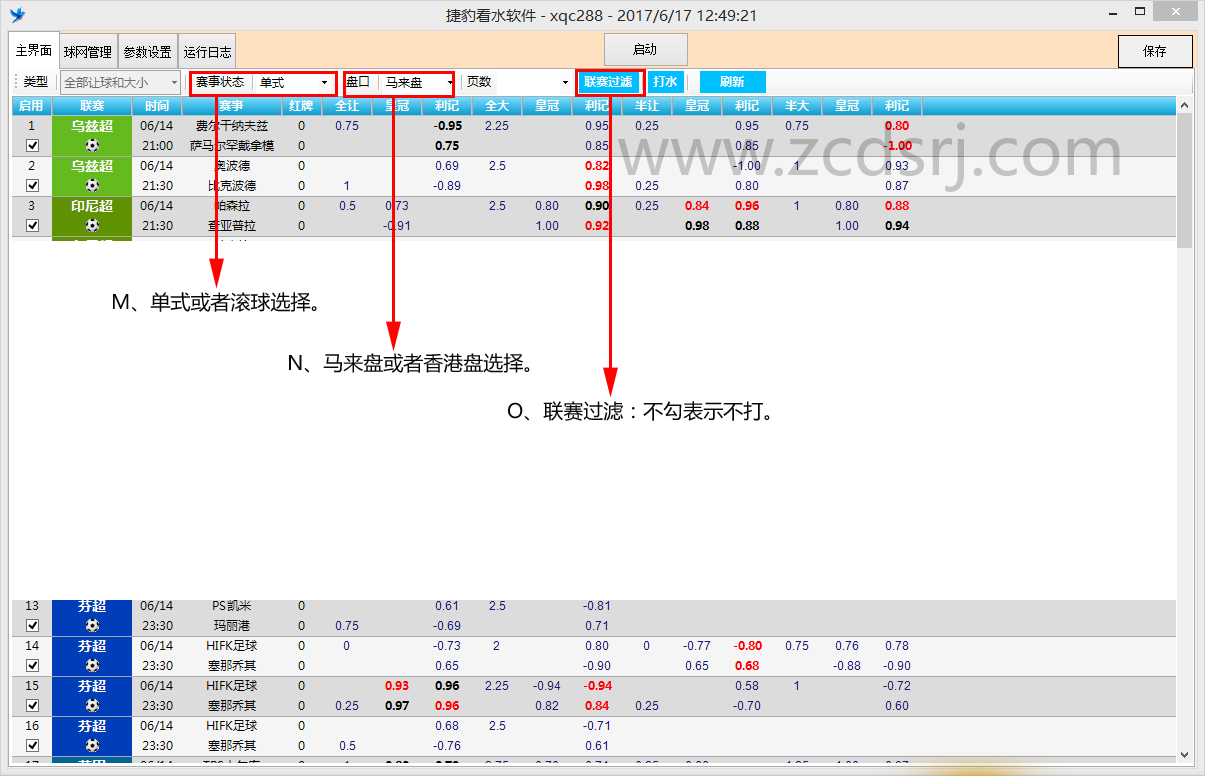Click the 联赛过滤 toolbar button

(x=609, y=82)
